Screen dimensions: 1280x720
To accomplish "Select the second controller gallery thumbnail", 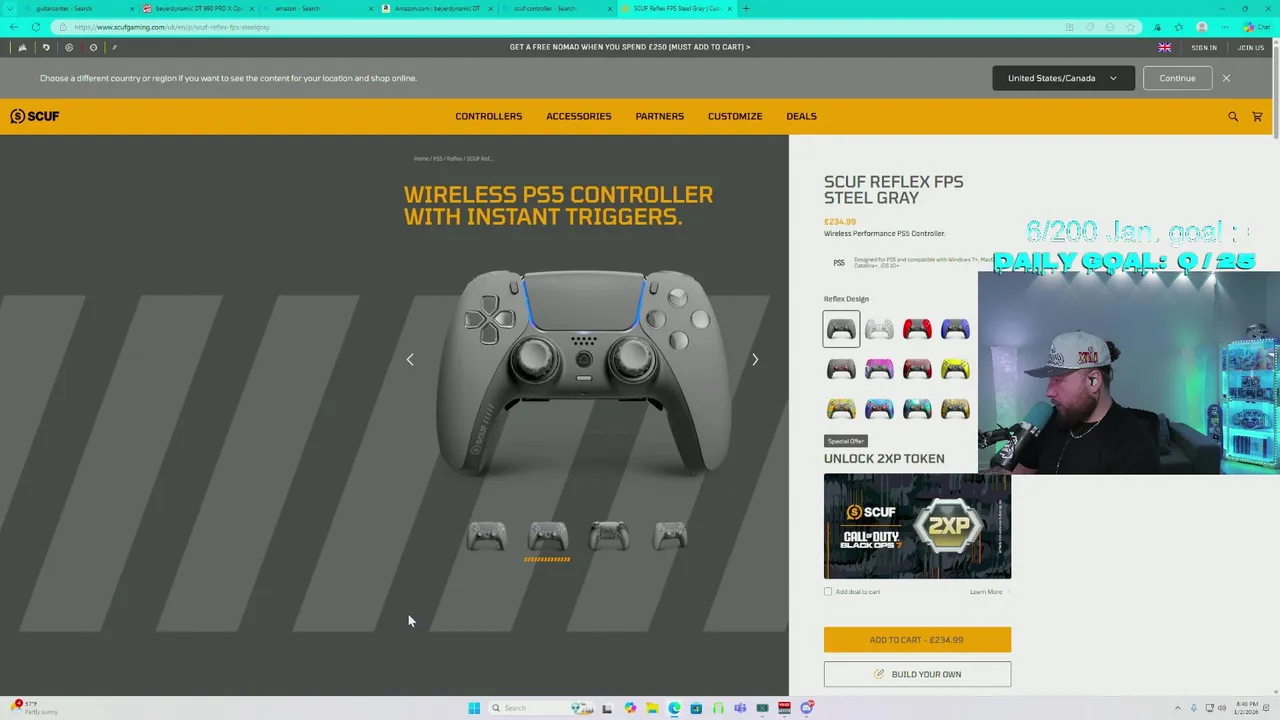I will click(x=548, y=537).
